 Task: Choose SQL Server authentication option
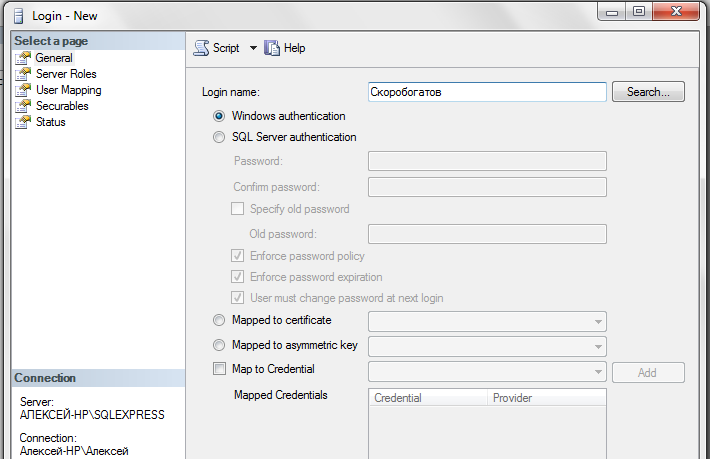pos(219,137)
